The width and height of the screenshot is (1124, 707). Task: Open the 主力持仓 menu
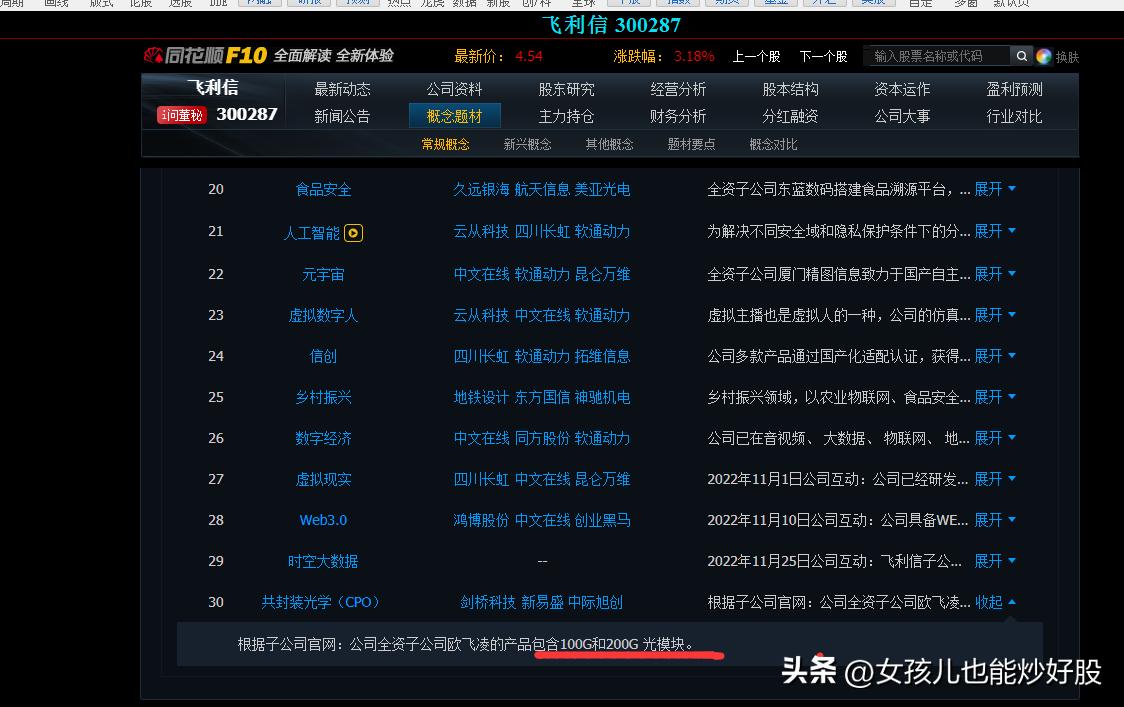click(x=566, y=116)
